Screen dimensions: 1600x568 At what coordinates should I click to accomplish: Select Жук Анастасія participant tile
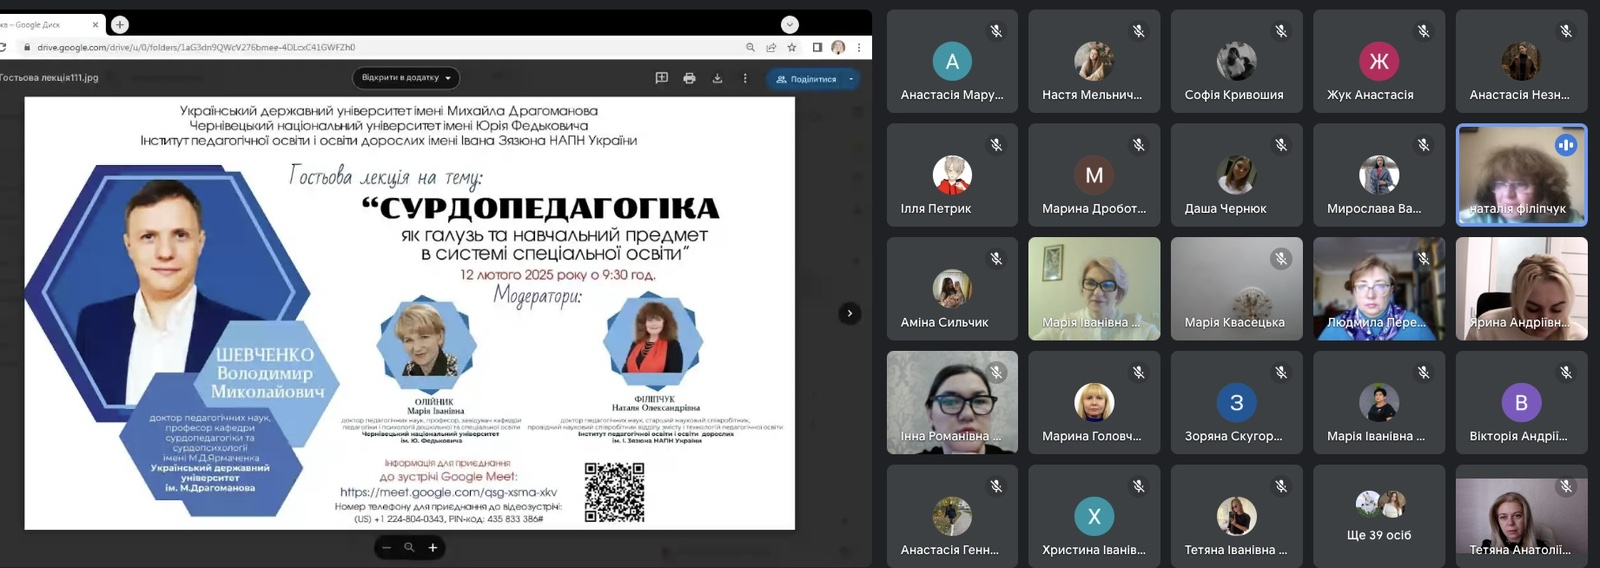(1379, 62)
